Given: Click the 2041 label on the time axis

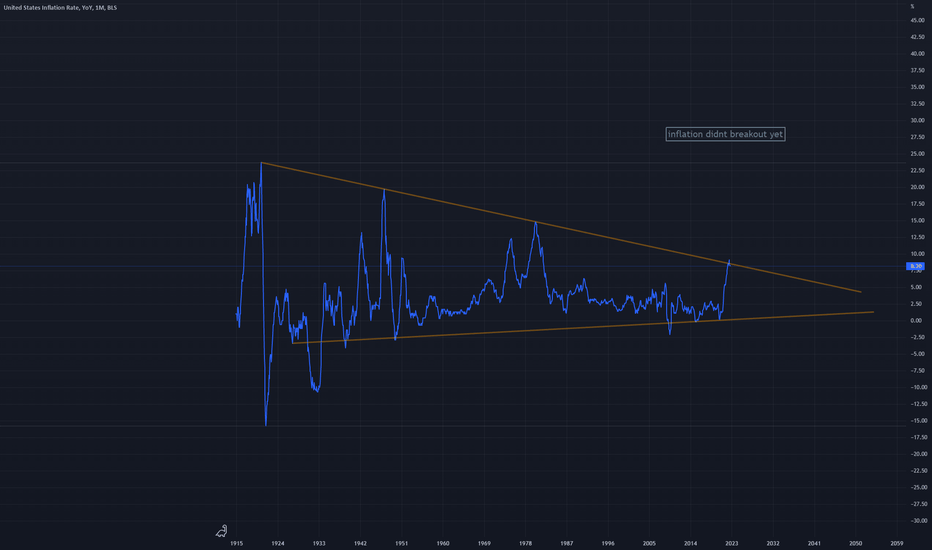Looking at the screenshot, I should coord(814,543).
